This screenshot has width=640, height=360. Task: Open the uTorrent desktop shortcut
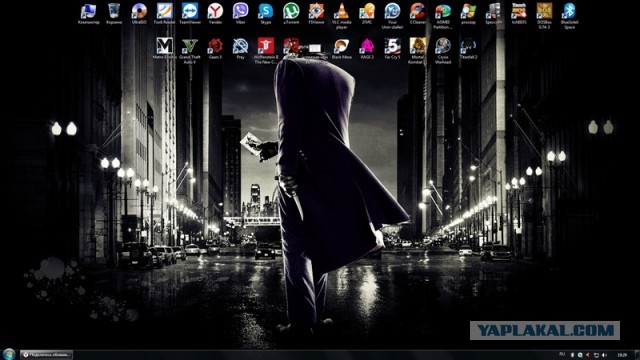[x=291, y=14]
